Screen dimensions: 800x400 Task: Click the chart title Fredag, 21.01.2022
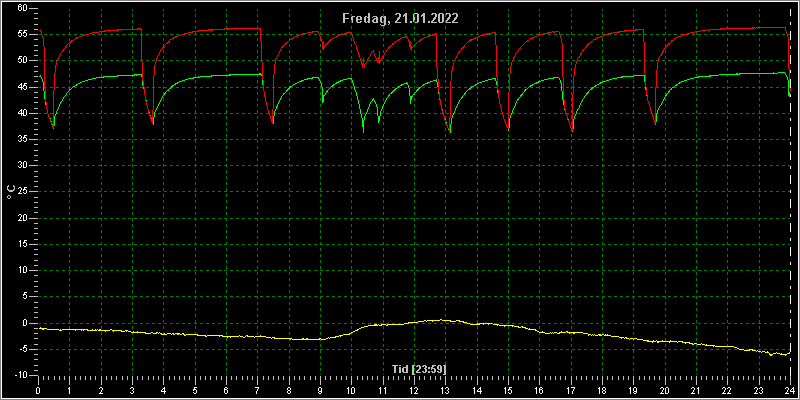click(x=400, y=18)
